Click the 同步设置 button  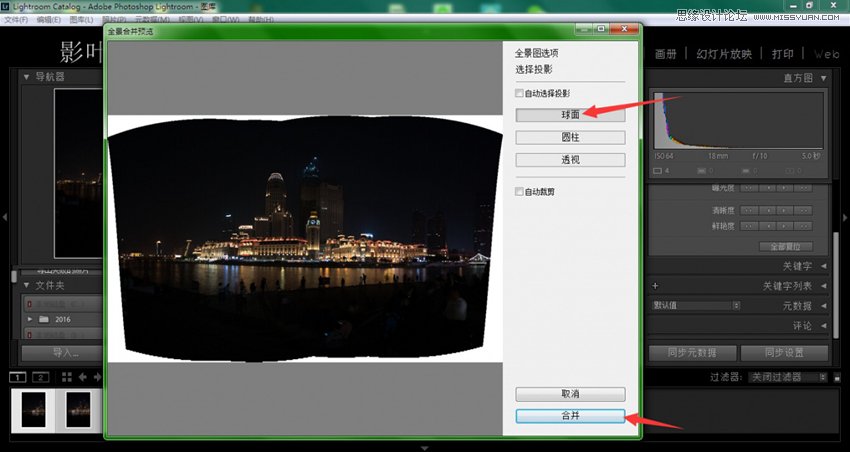point(784,353)
